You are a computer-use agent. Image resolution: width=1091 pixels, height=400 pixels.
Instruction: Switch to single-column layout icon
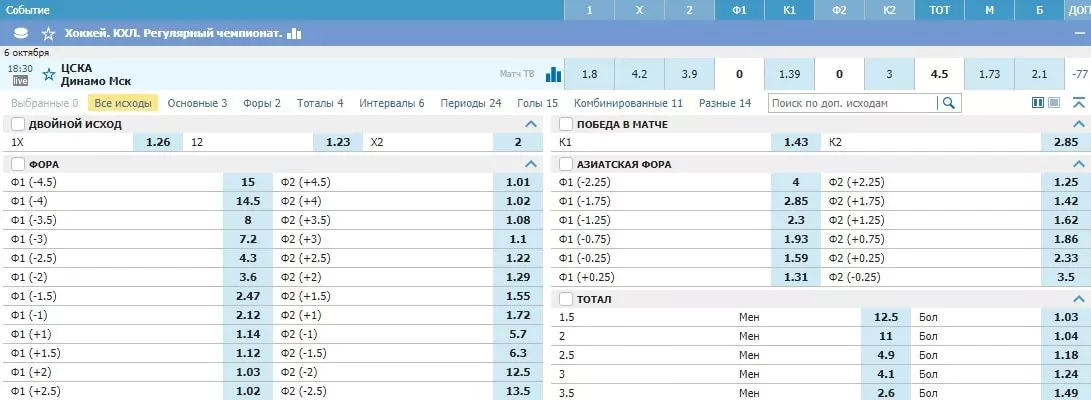1054,103
